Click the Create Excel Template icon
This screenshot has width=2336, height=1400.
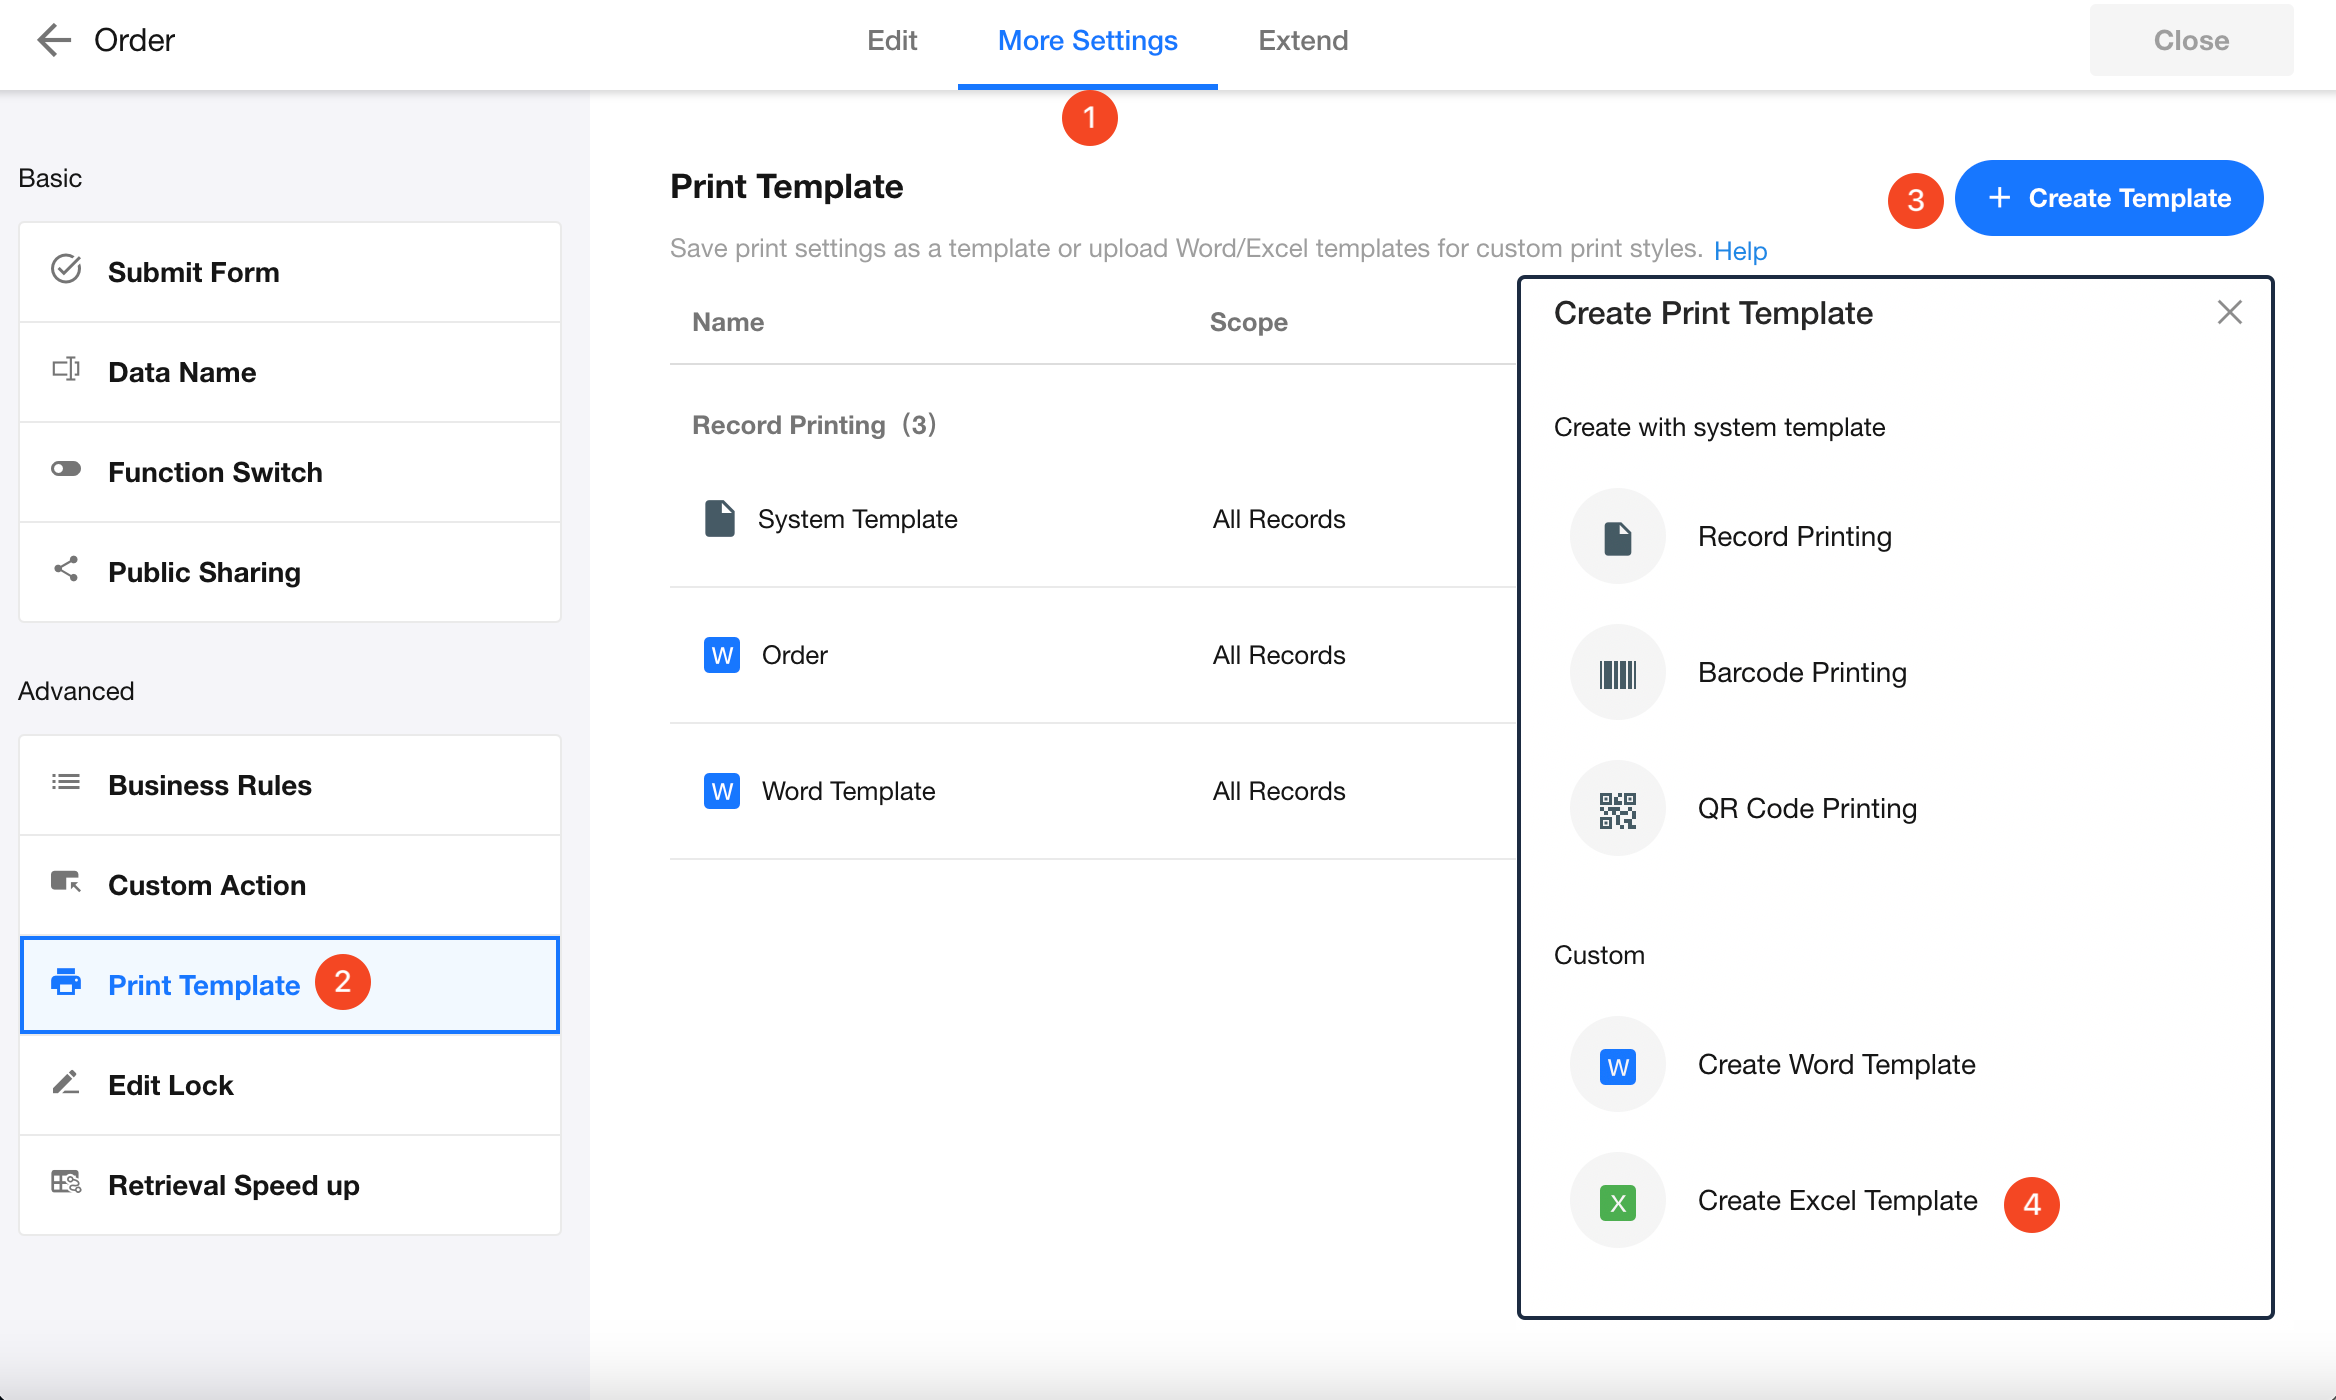[1617, 1201]
